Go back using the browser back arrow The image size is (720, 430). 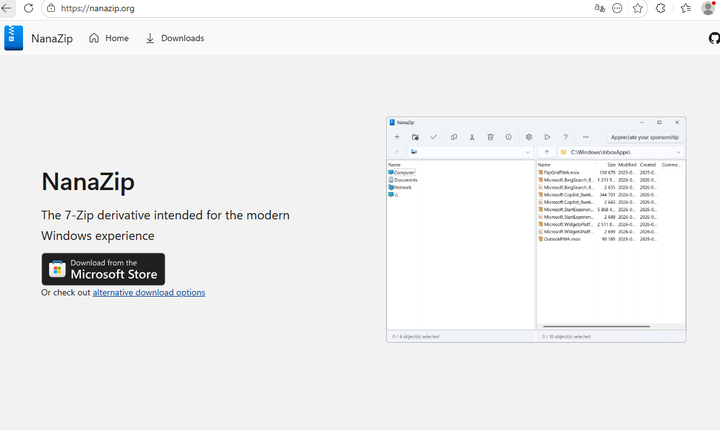(6, 8)
